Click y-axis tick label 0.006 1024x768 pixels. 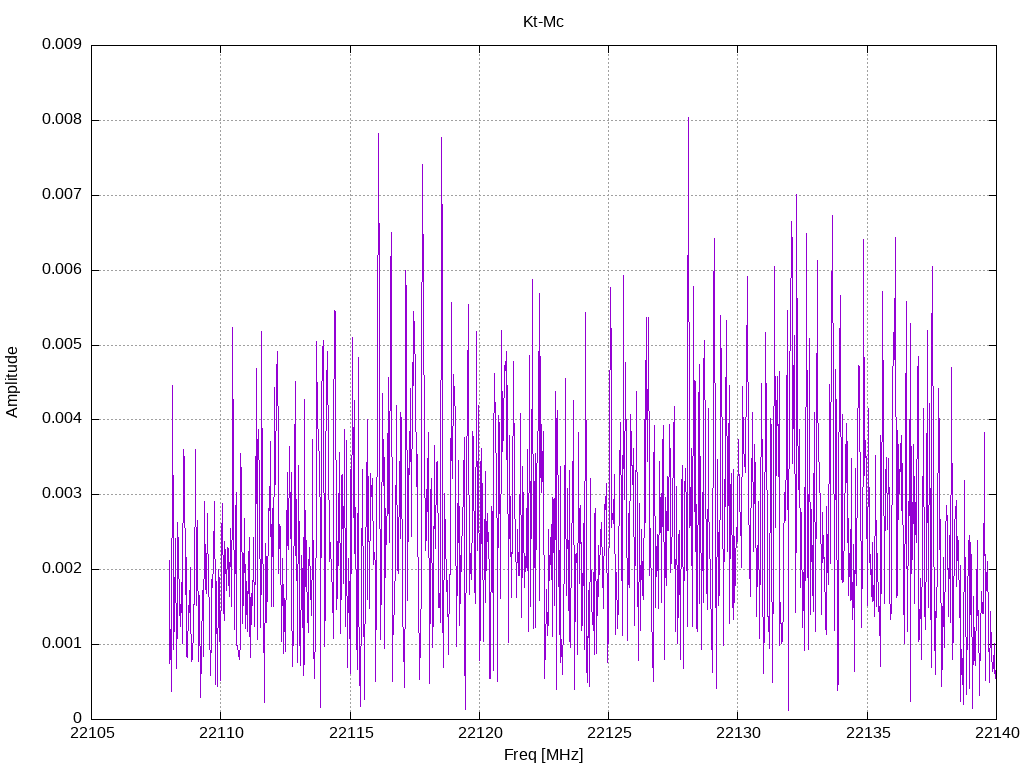(x=62, y=270)
